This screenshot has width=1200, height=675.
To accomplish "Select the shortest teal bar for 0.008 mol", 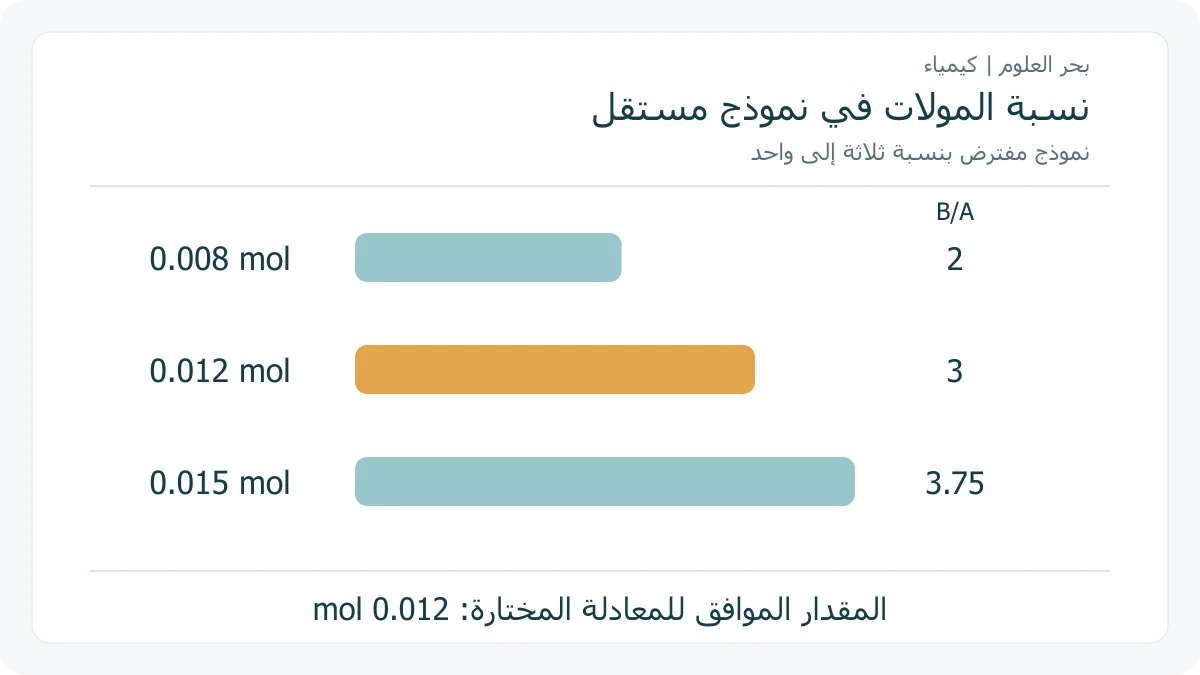I will coord(488,258).
